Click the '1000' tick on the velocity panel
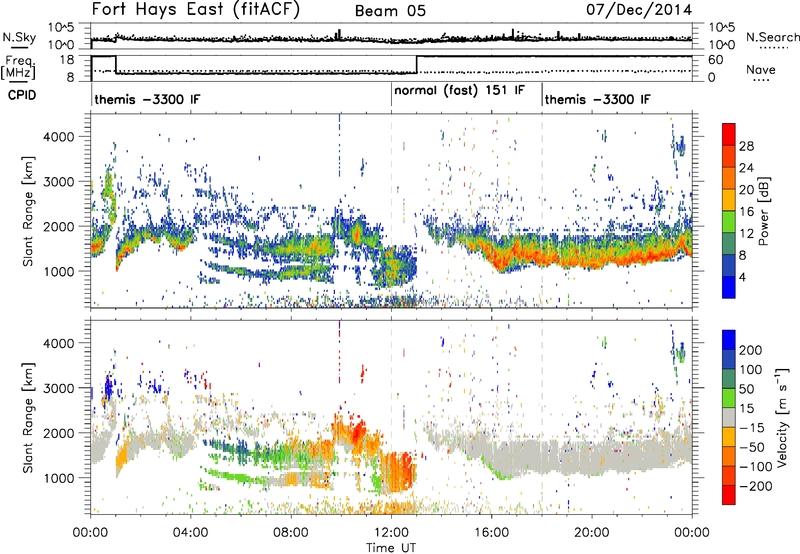This screenshot has width=800, height=554. click(x=59, y=478)
